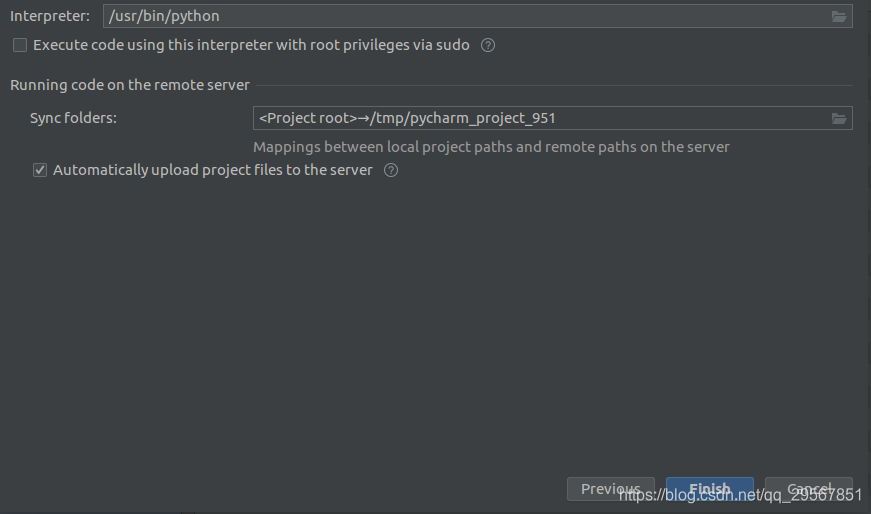The width and height of the screenshot is (871, 514).
Task: Click the 'Sync folders:' label
Action: (x=73, y=118)
